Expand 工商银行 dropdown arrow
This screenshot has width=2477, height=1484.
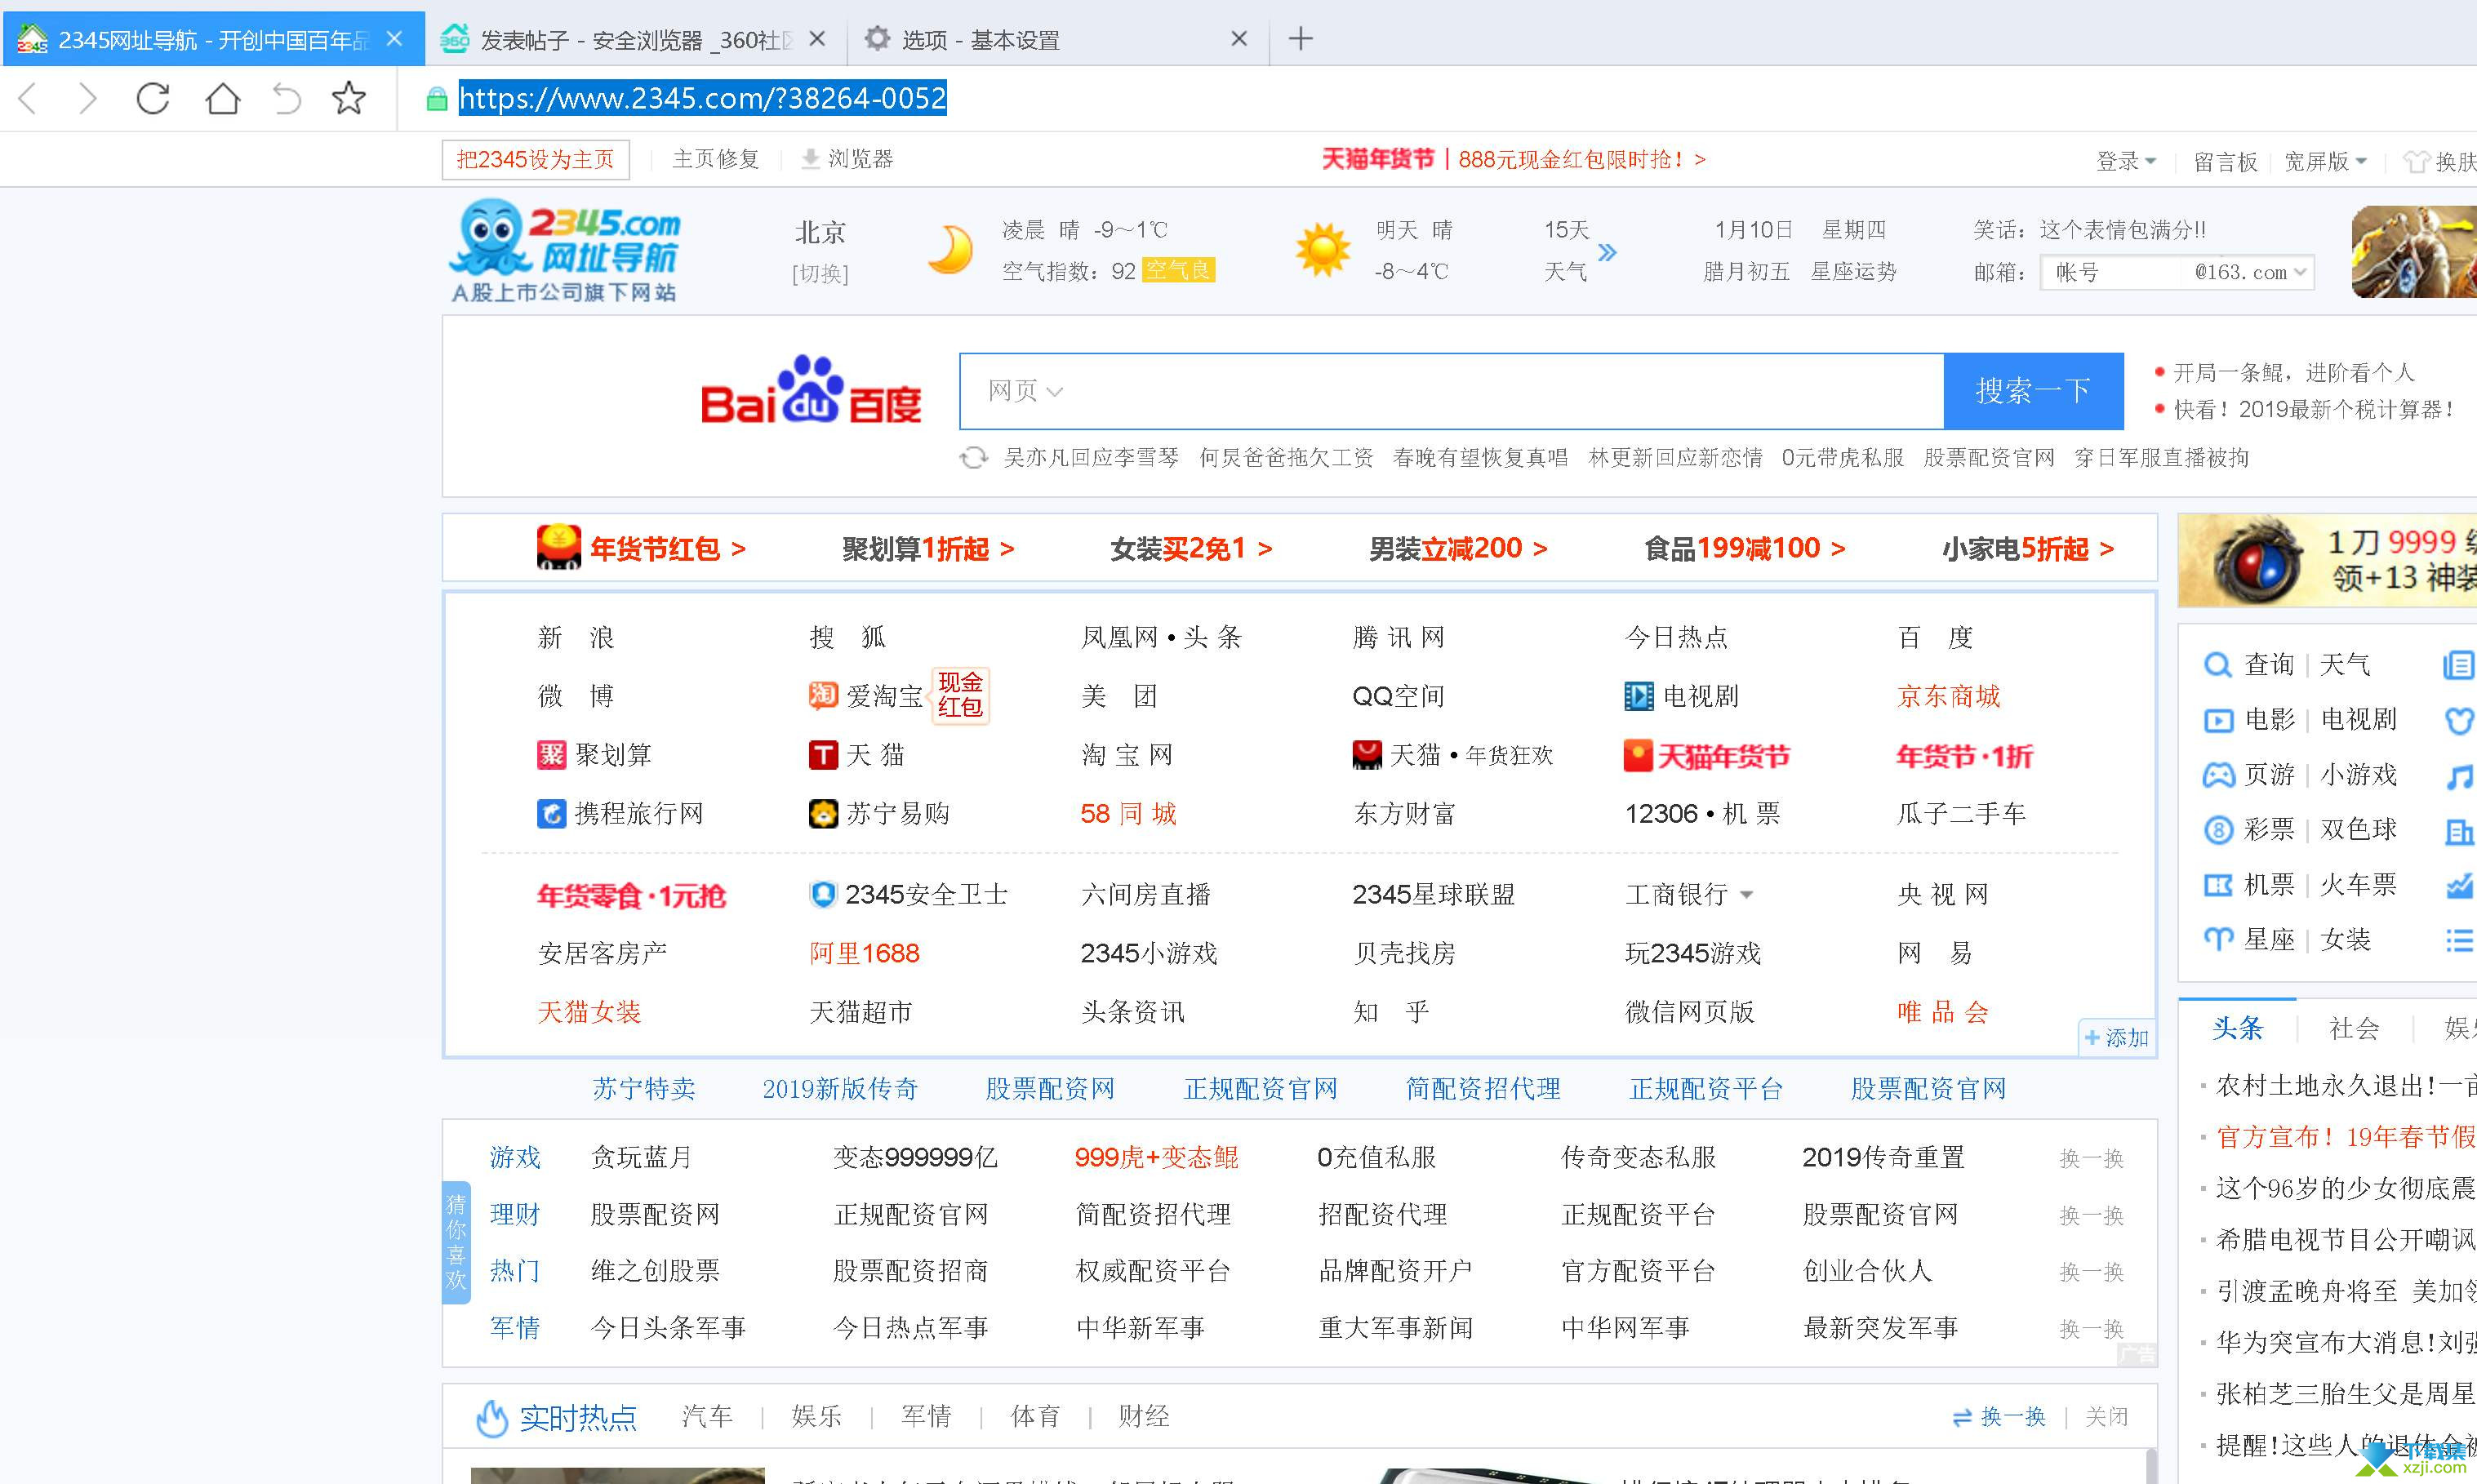(1746, 895)
